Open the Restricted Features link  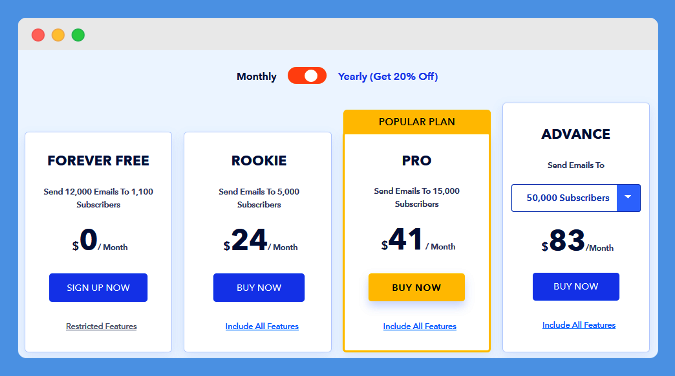tap(101, 326)
